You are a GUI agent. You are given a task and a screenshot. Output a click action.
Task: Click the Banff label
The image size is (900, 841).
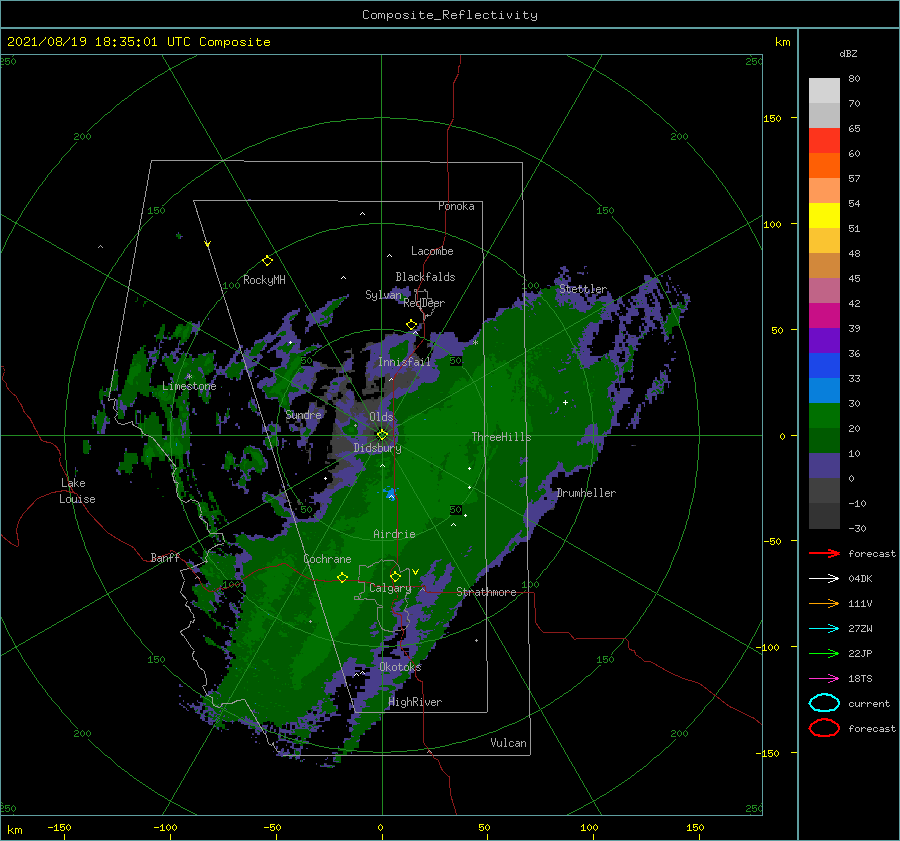point(165,558)
